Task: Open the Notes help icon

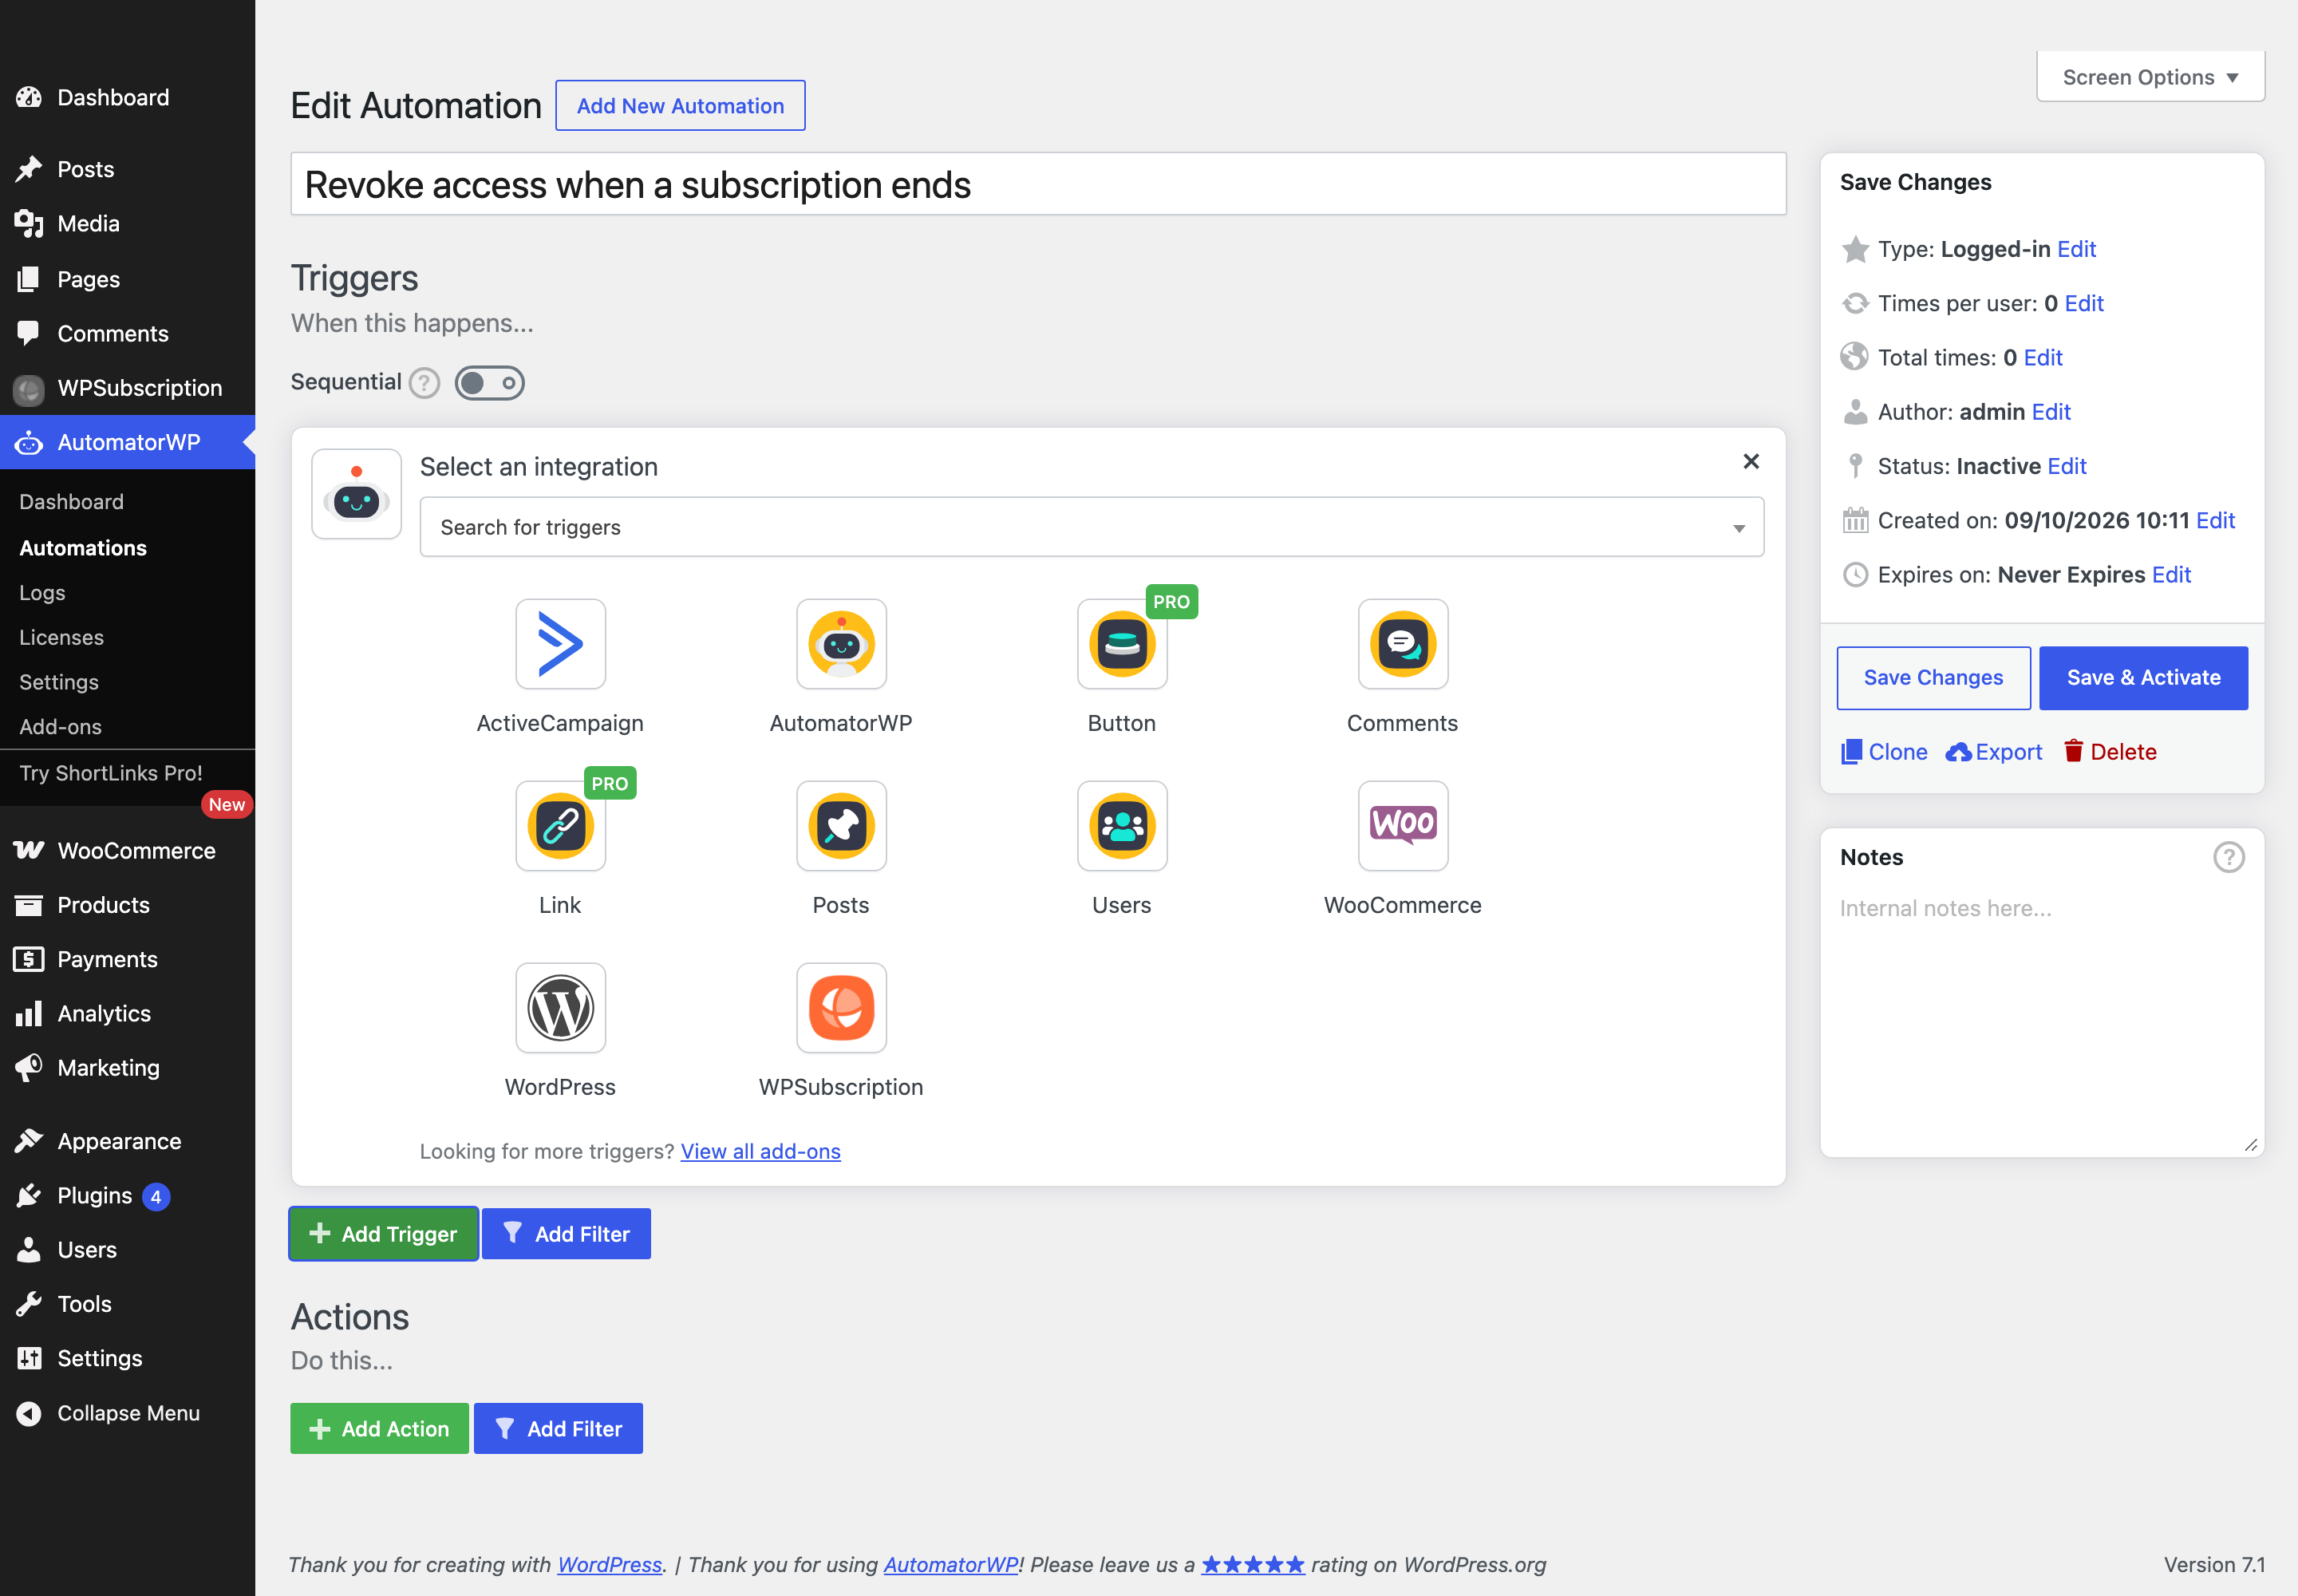Action: 2229,857
